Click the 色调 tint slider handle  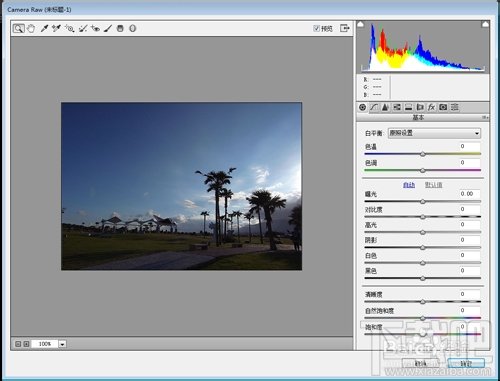click(423, 170)
